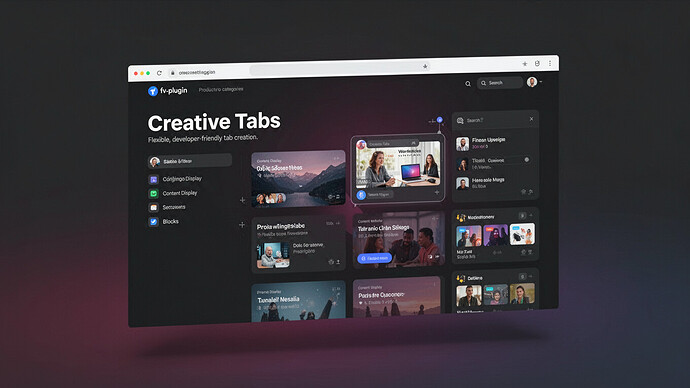Image resolution: width=690 pixels, height=388 pixels.
Task: Click the padlock icon in the address bar
Action: coord(172,73)
